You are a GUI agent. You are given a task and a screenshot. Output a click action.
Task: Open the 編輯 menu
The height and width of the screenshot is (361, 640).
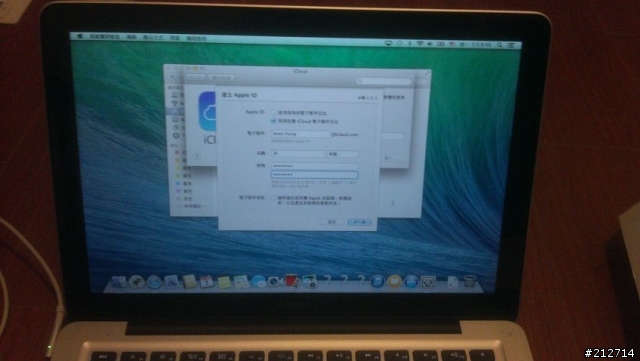point(131,37)
